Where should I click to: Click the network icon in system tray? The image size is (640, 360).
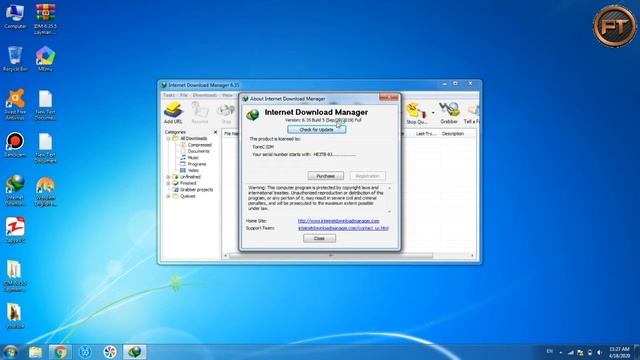tap(571, 352)
